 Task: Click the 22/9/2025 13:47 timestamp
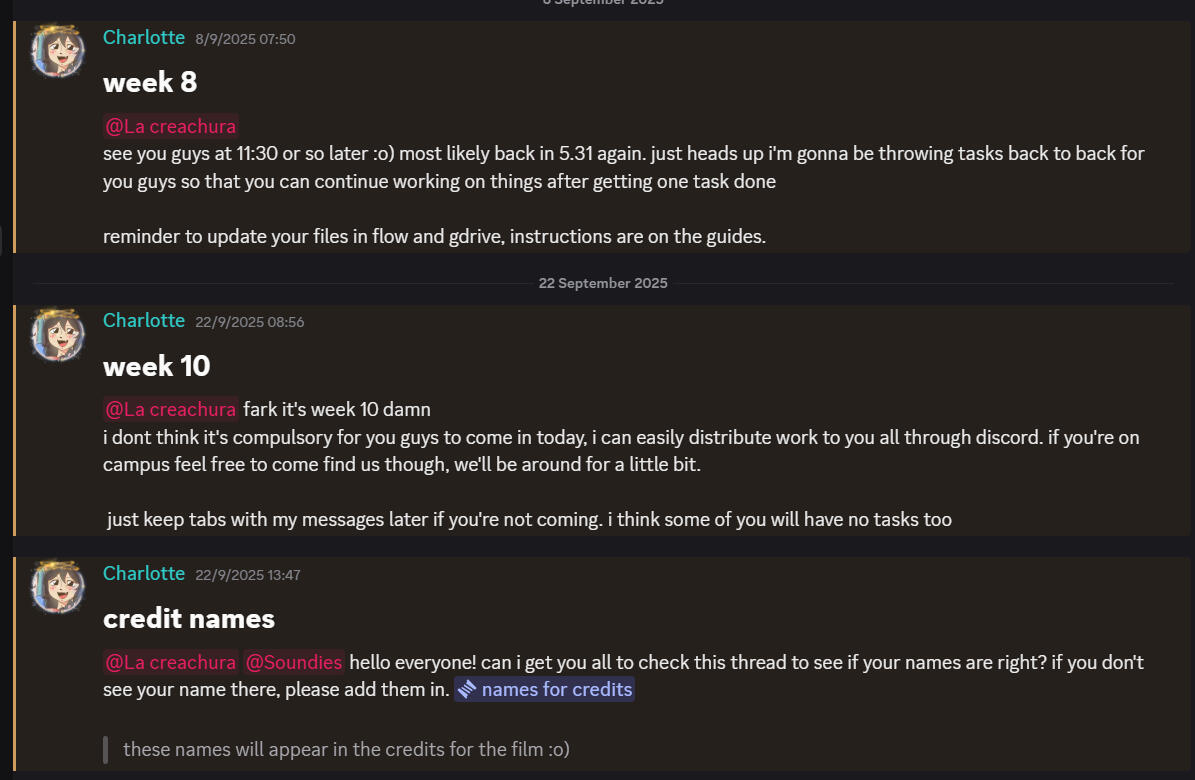[x=249, y=575]
